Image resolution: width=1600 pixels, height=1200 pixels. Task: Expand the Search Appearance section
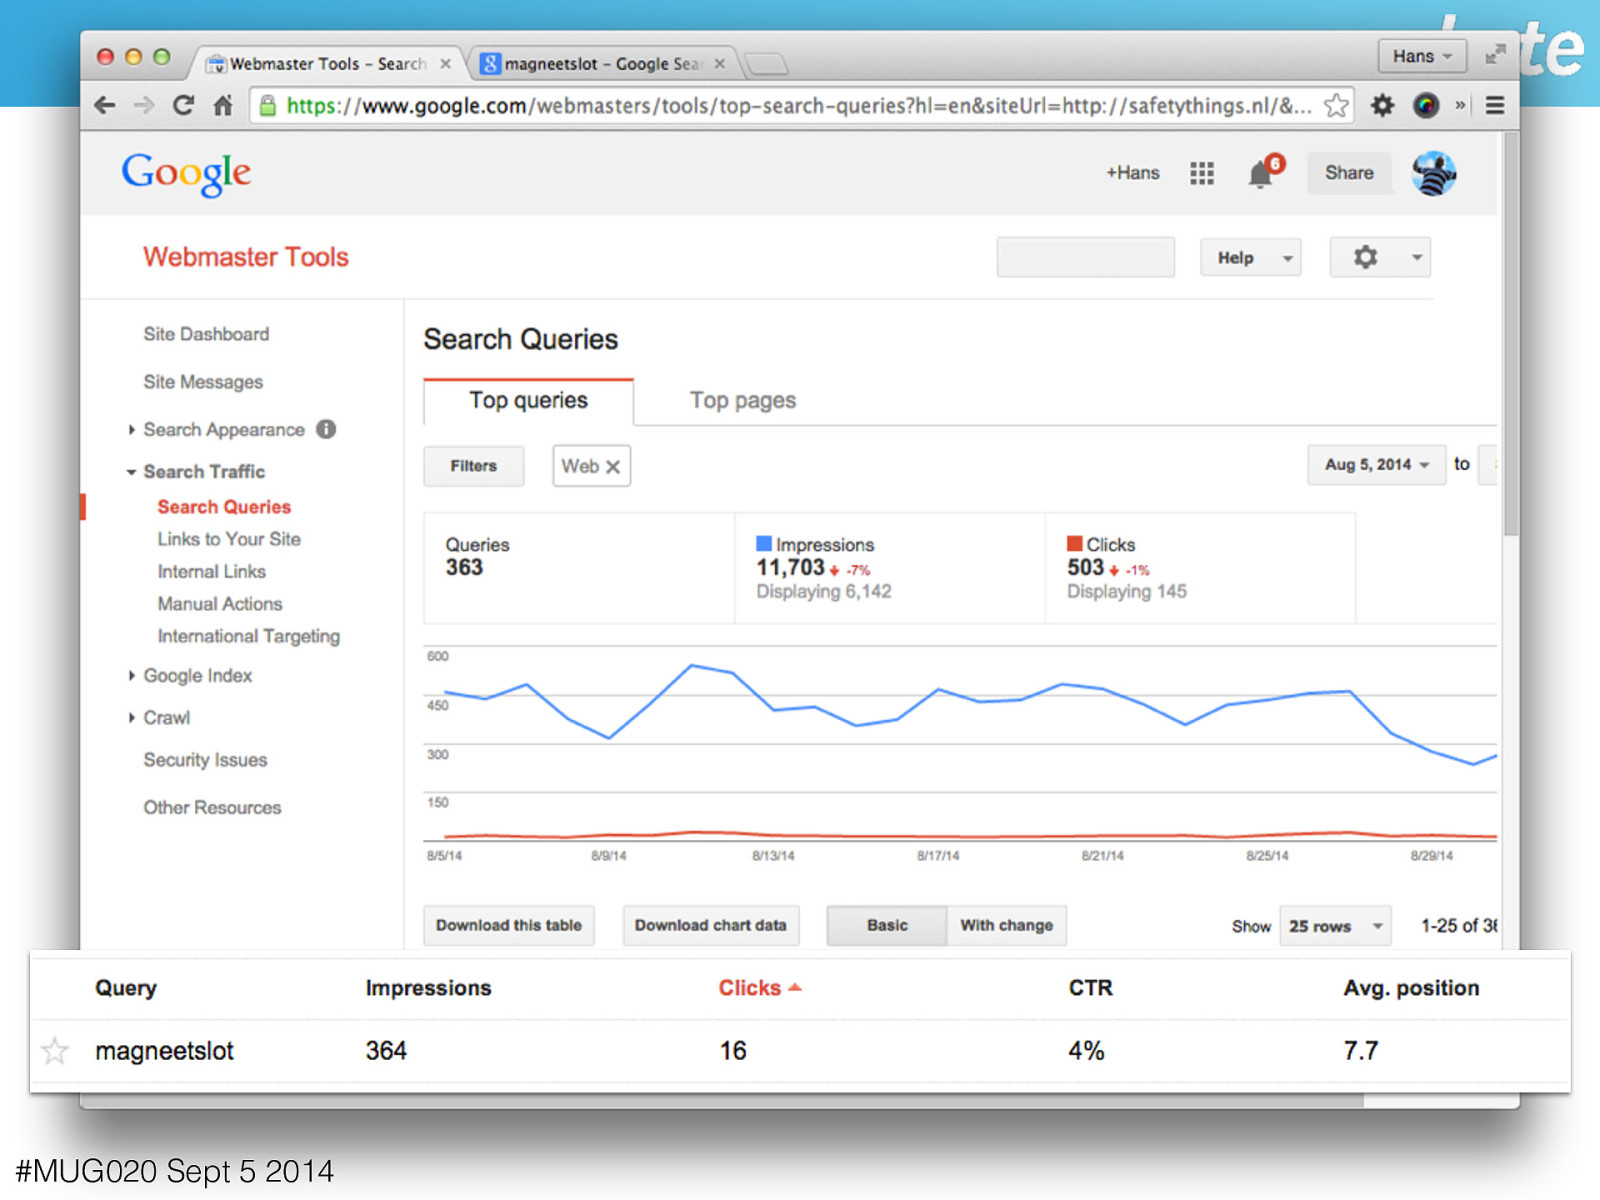pos(131,429)
